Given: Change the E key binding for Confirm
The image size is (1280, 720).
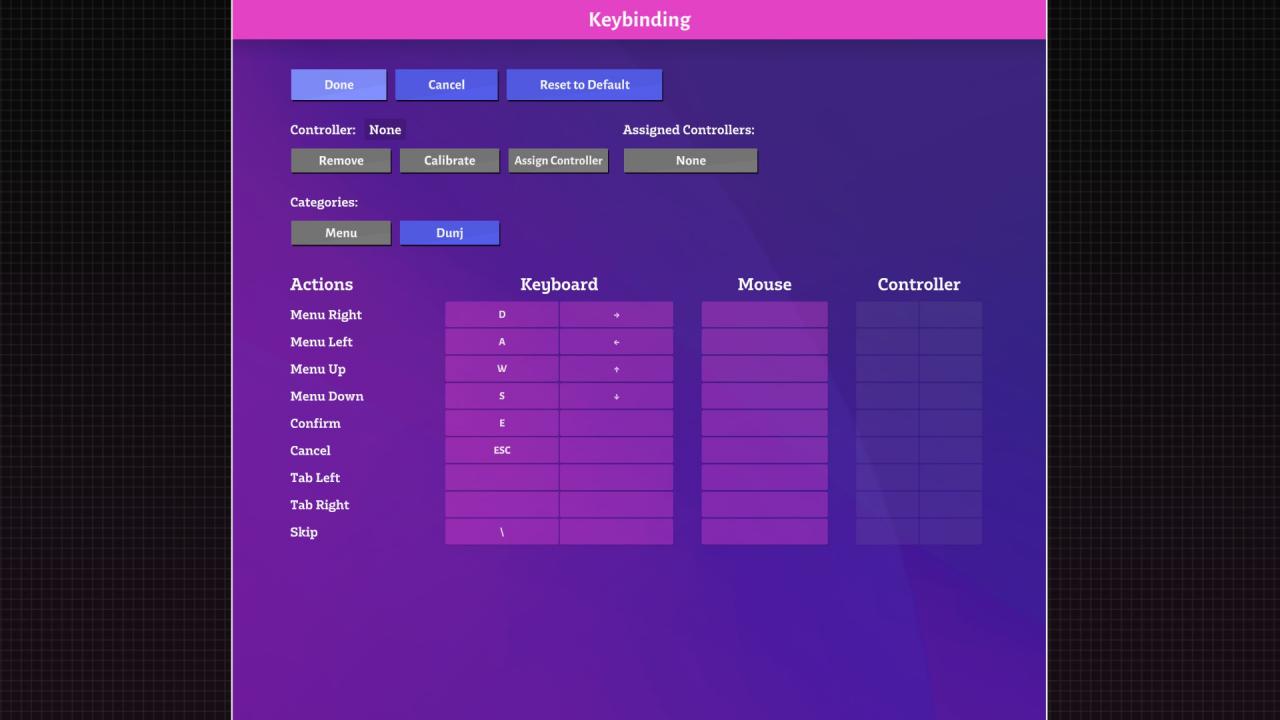Looking at the screenshot, I should tap(502, 423).
